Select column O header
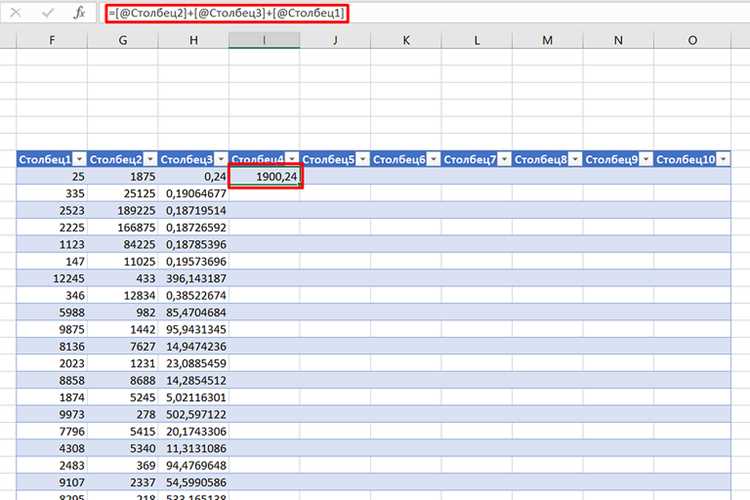Screen dimensions: 750x500 pyautogui.click(x=692, y=40)
